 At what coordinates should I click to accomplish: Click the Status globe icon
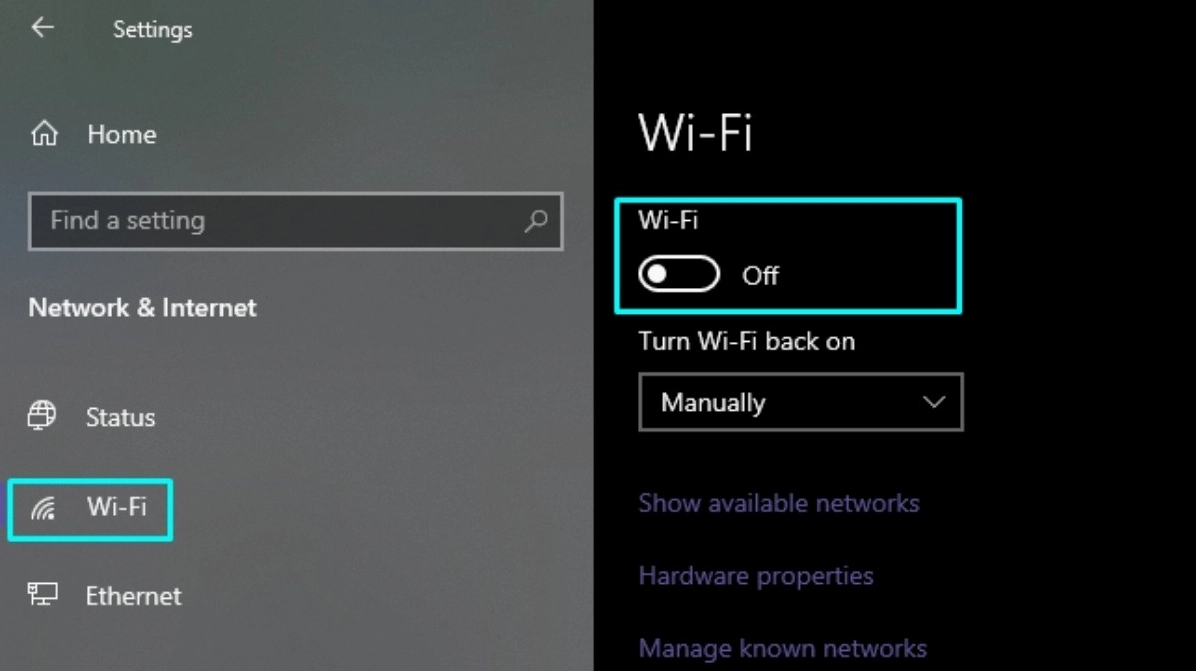(x=42, y=416)
